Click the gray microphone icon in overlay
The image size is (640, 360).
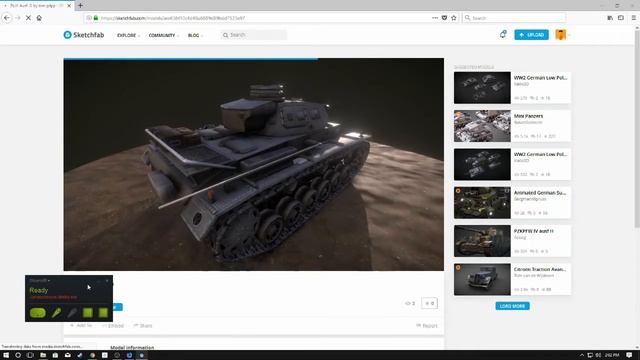click(72, 313)
